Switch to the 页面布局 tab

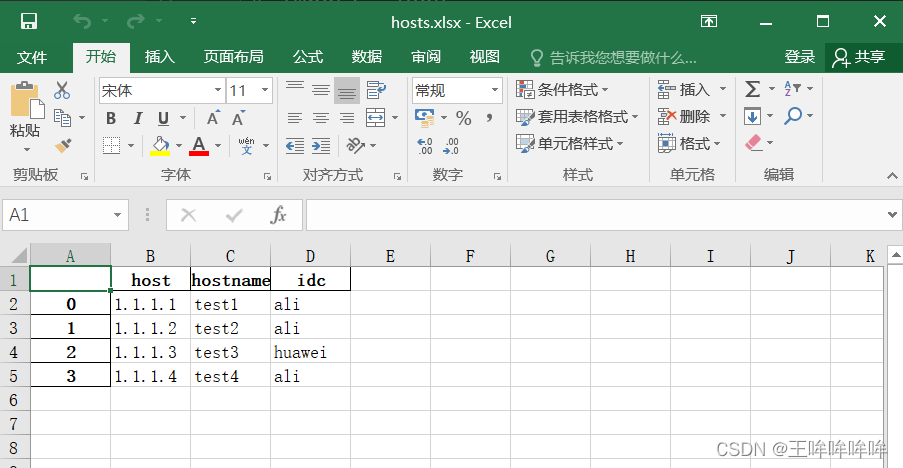tap(233, 56)
